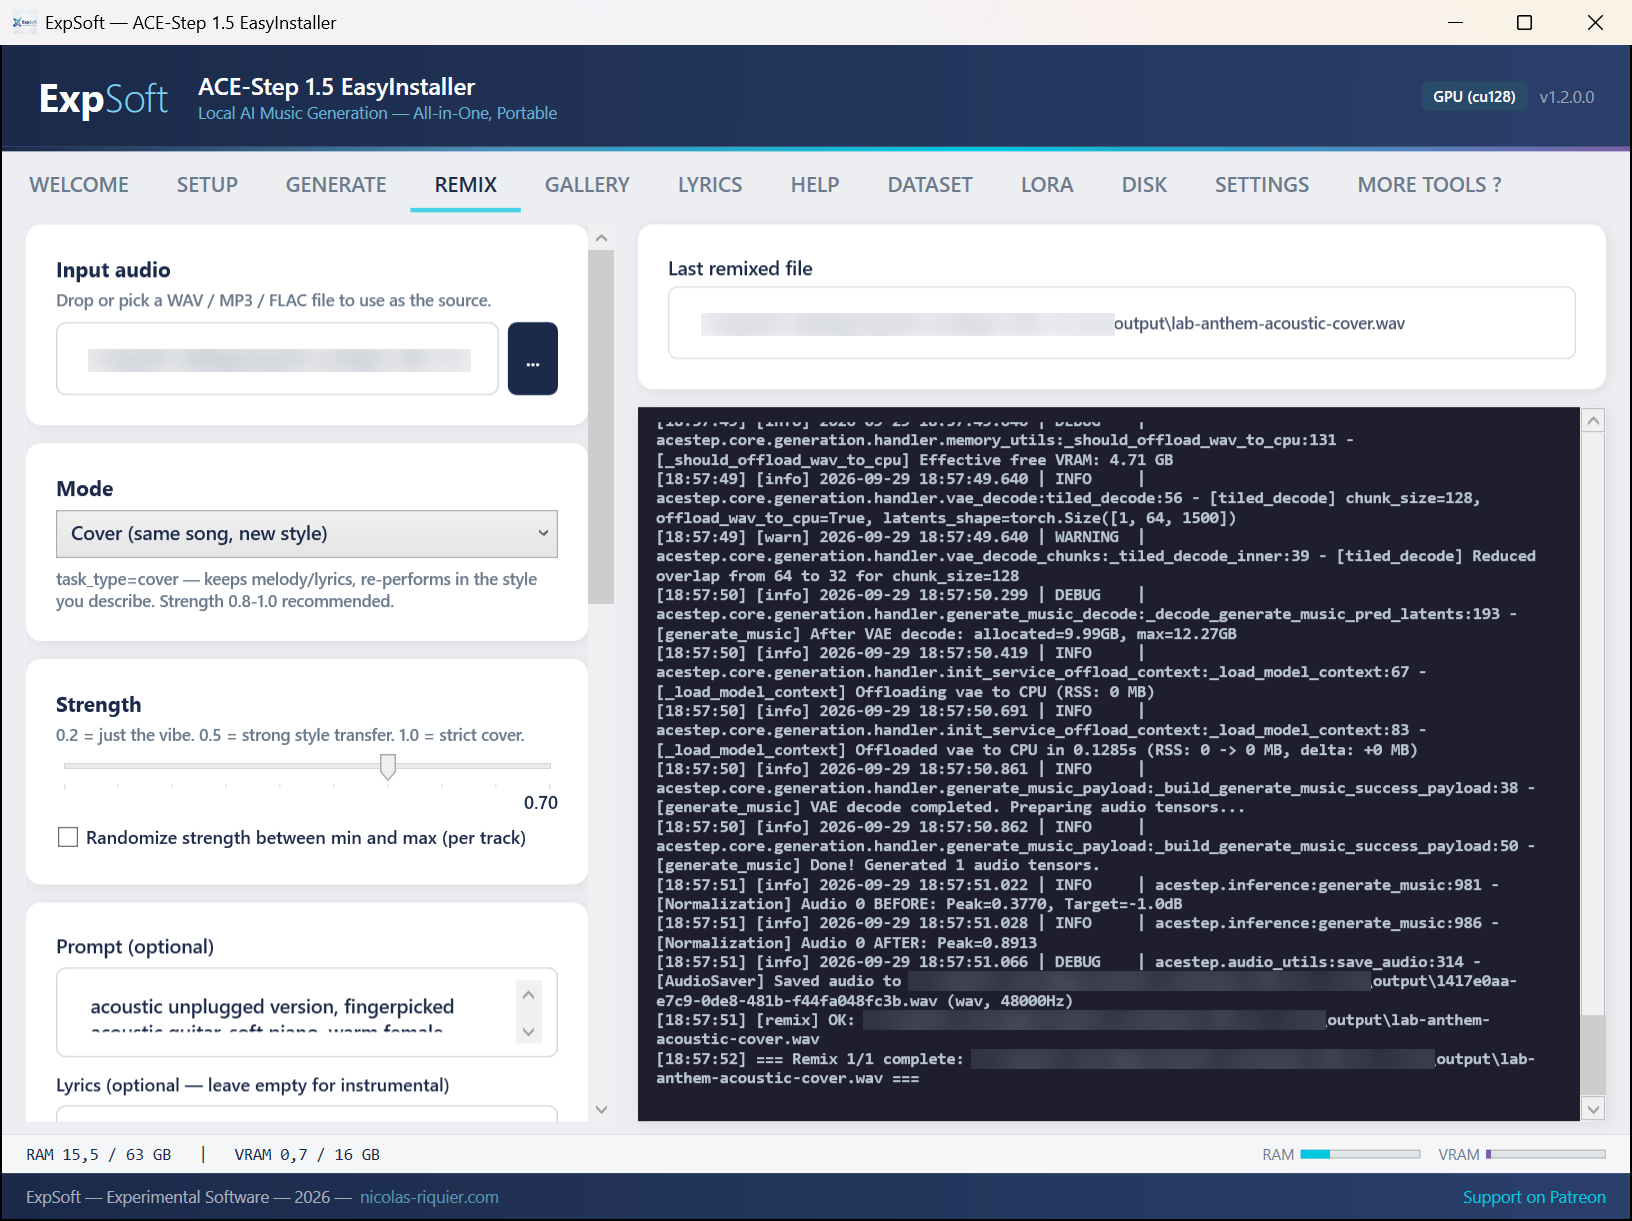Click the v1.2.0.0 version label
Viewport: 1632px width, 1221px height.
[x=1566, y=97]
